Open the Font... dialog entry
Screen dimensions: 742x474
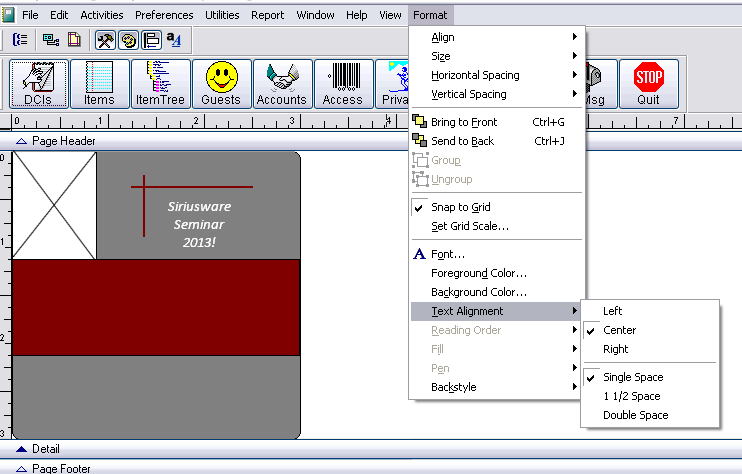(495, 254)
